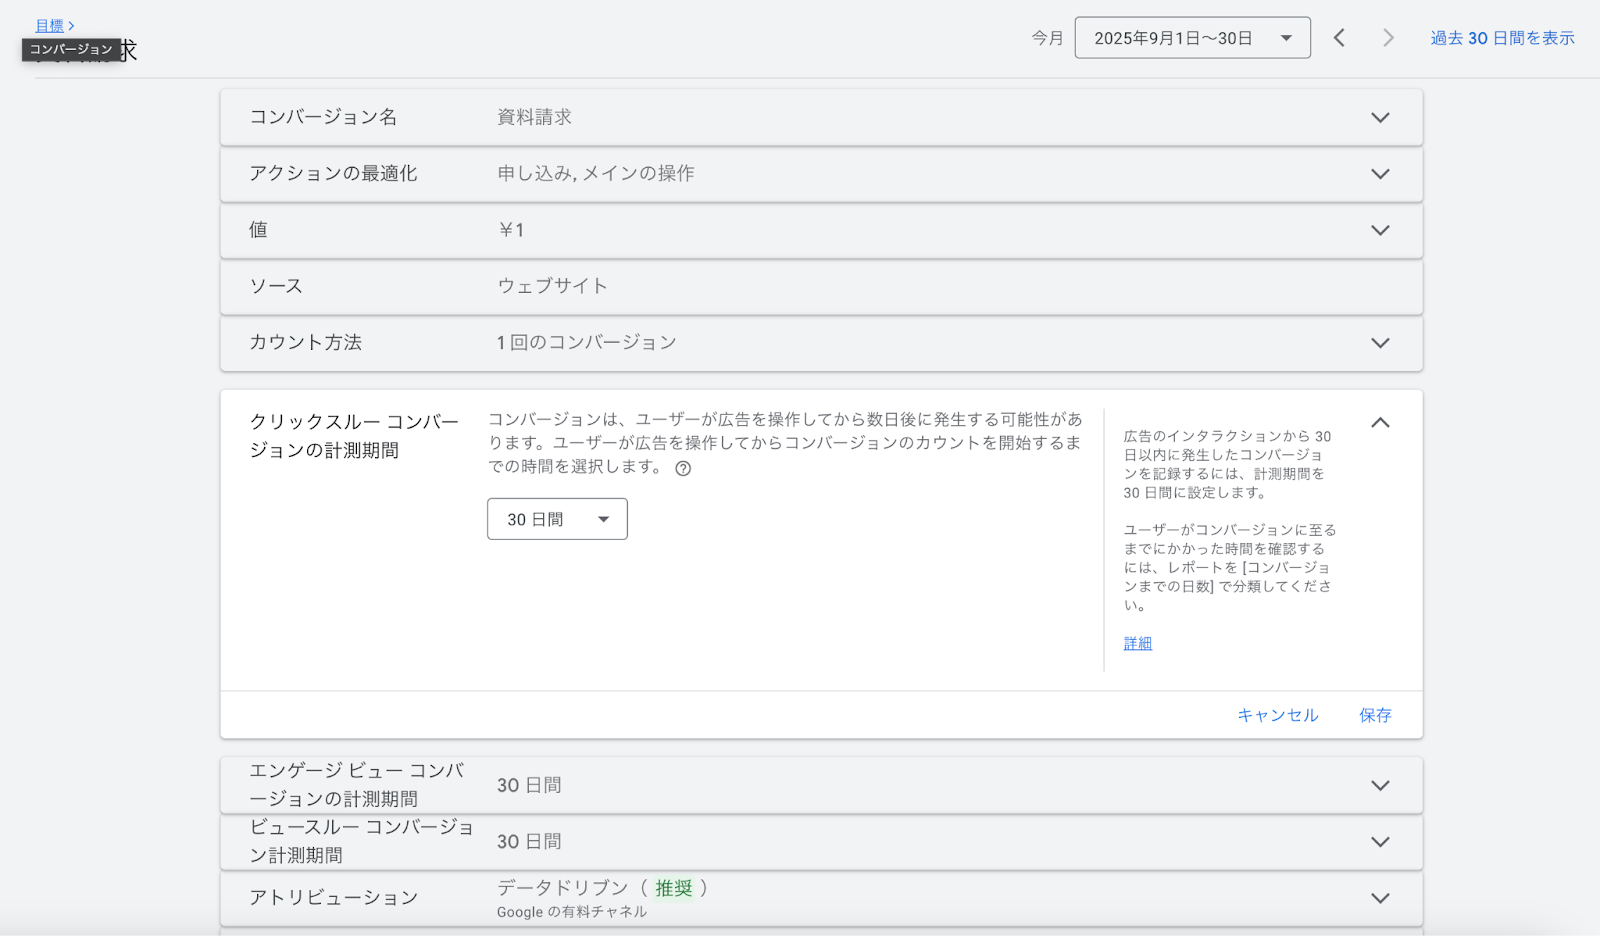Screen dimensions: 1600x936
Task: Expand the ビュースルー コンバージョン計測期間 row
Action: click(x=1380, y=842)
